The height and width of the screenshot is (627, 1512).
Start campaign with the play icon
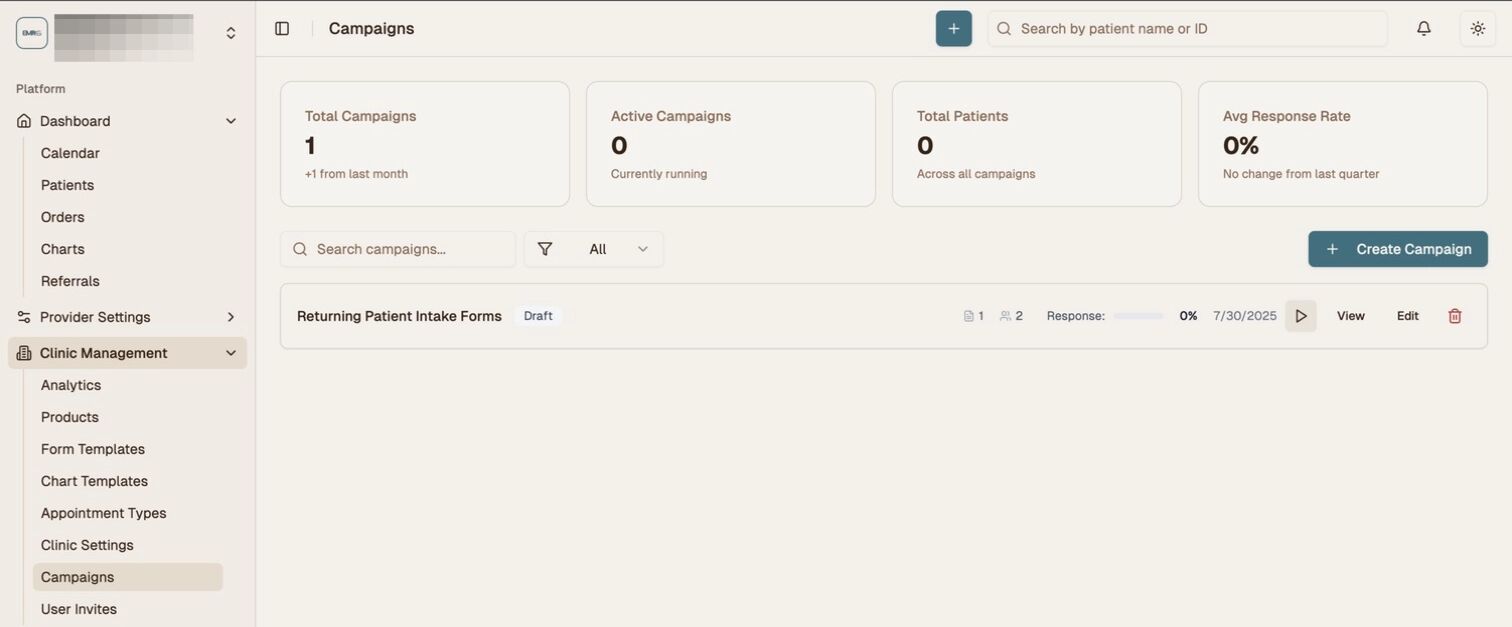point(1300,316)
